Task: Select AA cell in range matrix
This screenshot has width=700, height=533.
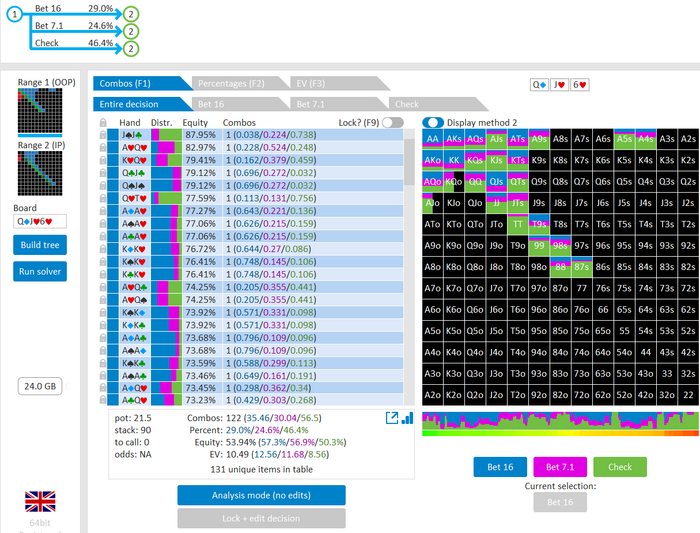Action: click(432, 139)
